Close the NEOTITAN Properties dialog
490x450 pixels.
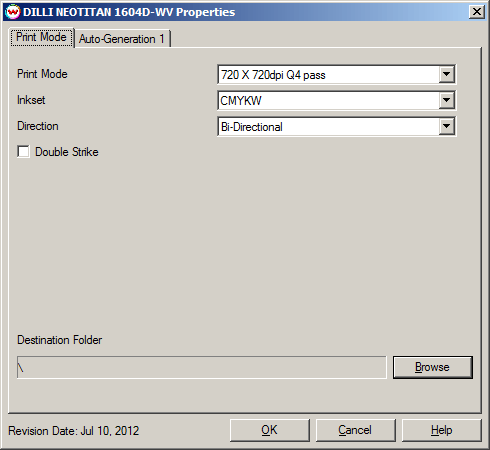point(477,12)
